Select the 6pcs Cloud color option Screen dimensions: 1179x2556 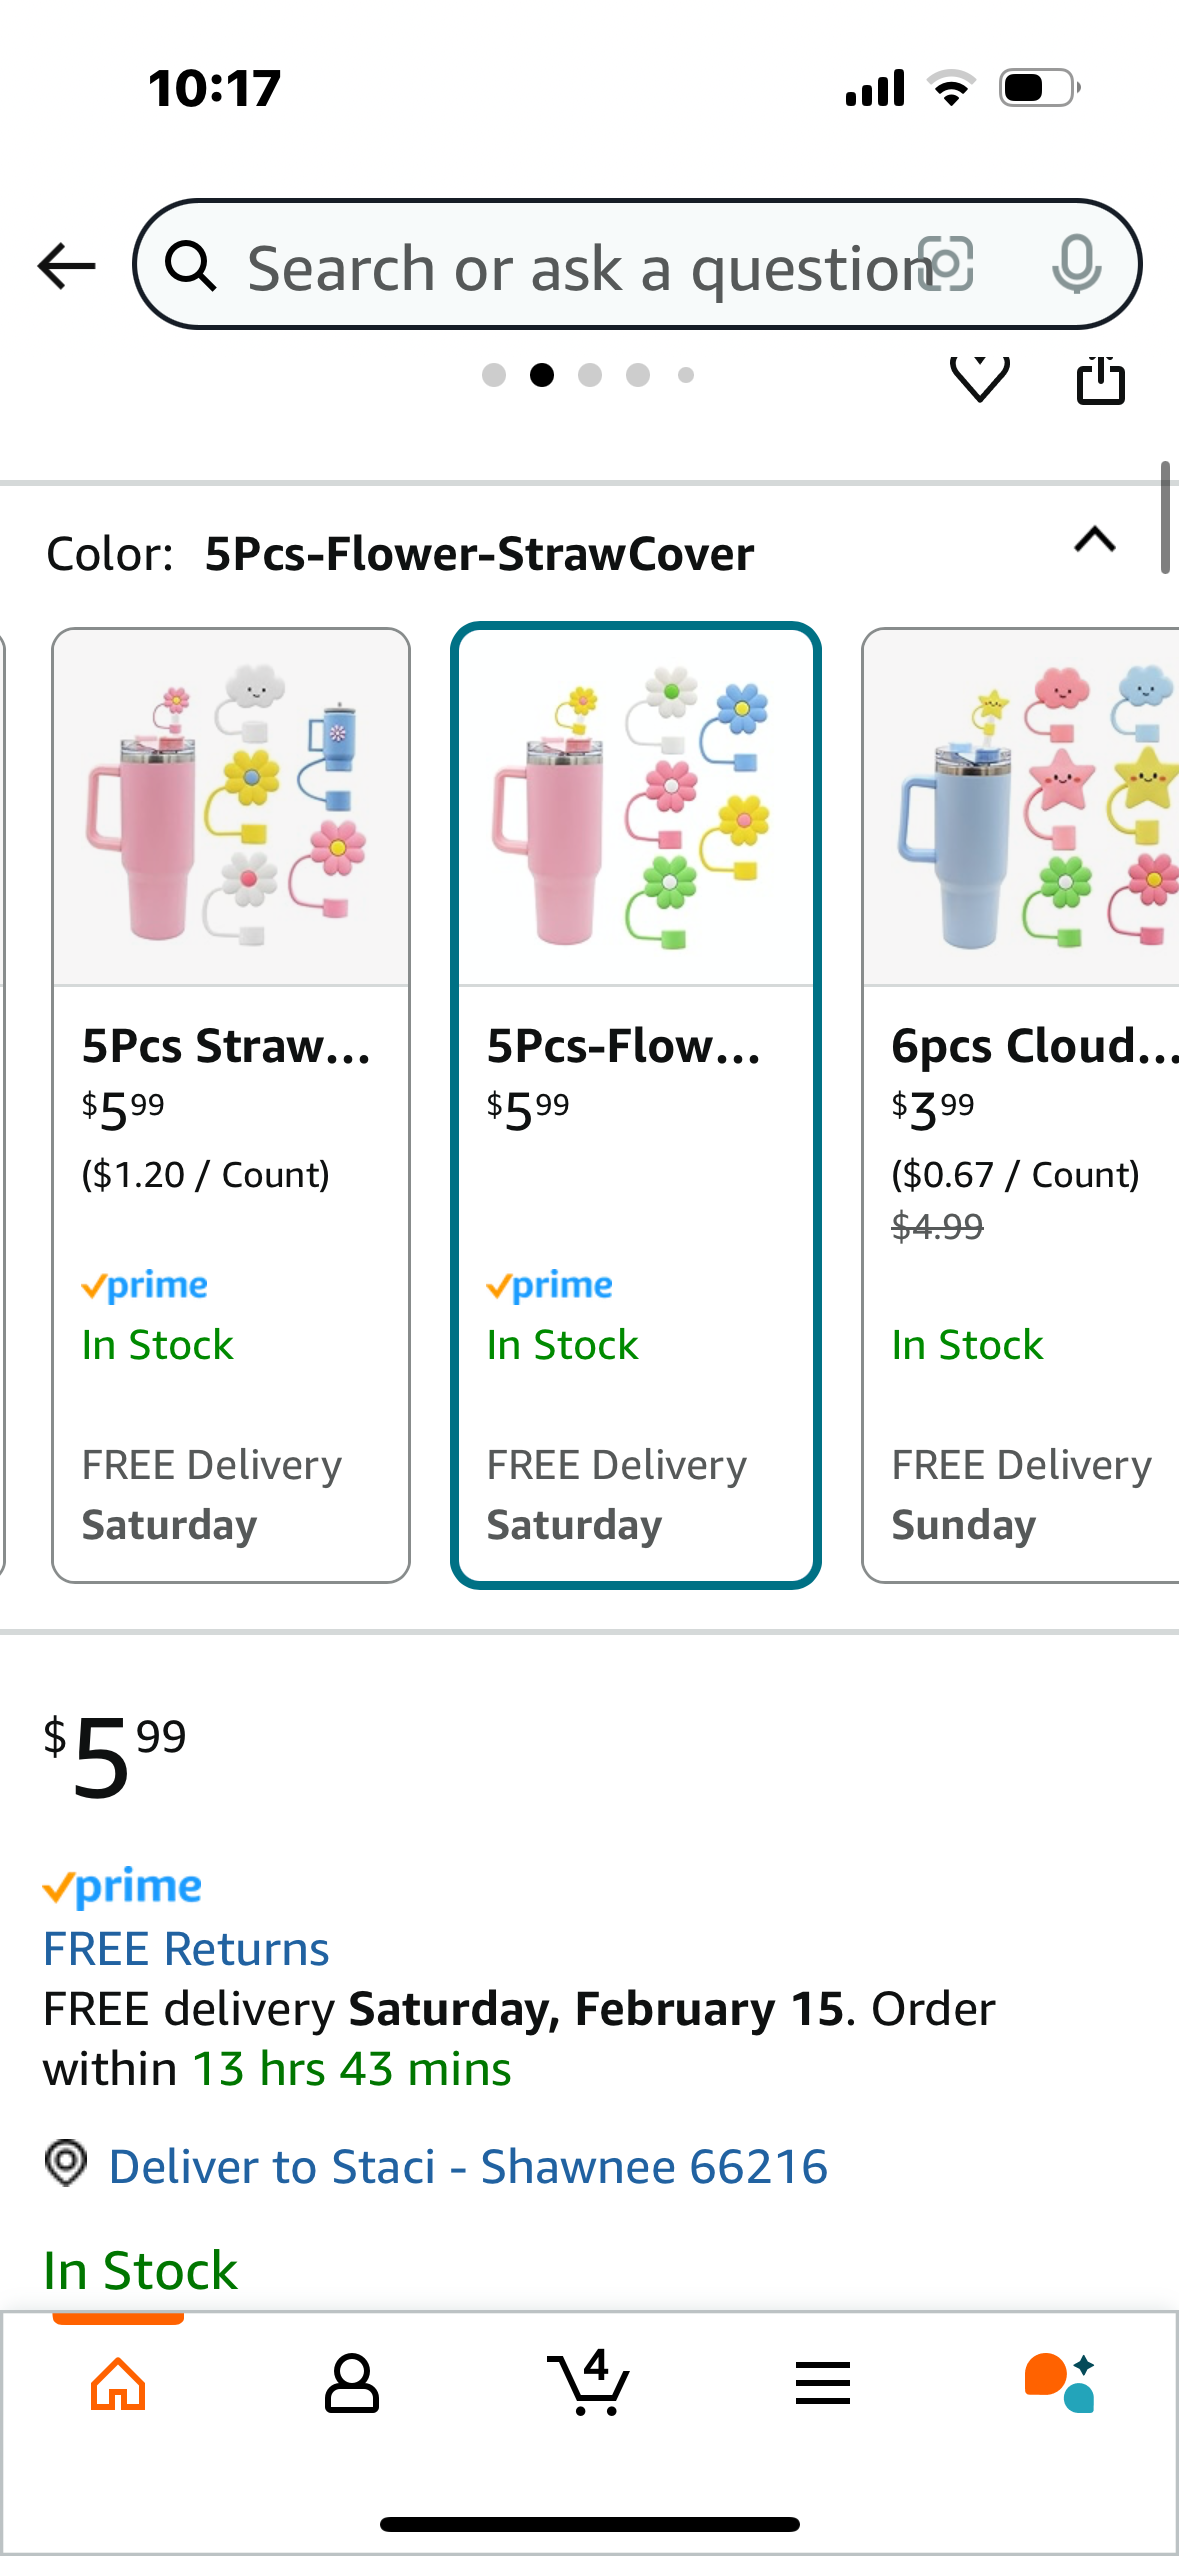point(1021,1105)
